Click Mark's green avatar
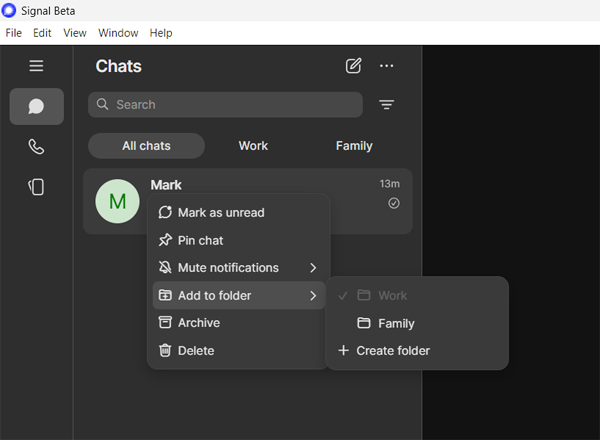 117,202
